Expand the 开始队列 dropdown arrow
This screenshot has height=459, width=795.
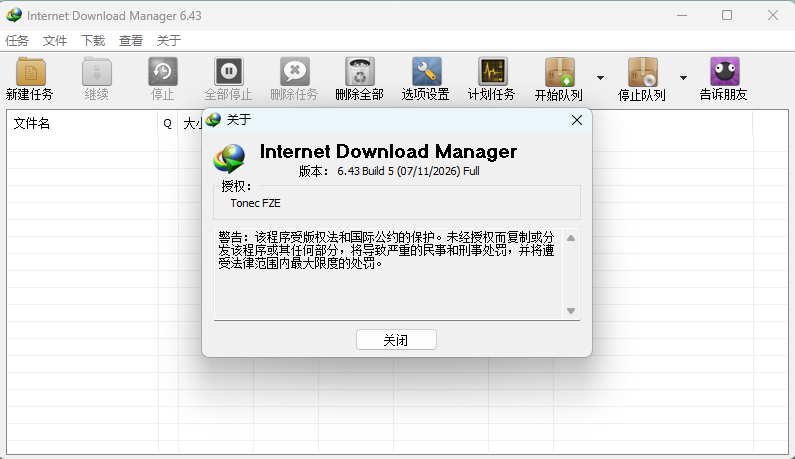[x=600, y=78]
